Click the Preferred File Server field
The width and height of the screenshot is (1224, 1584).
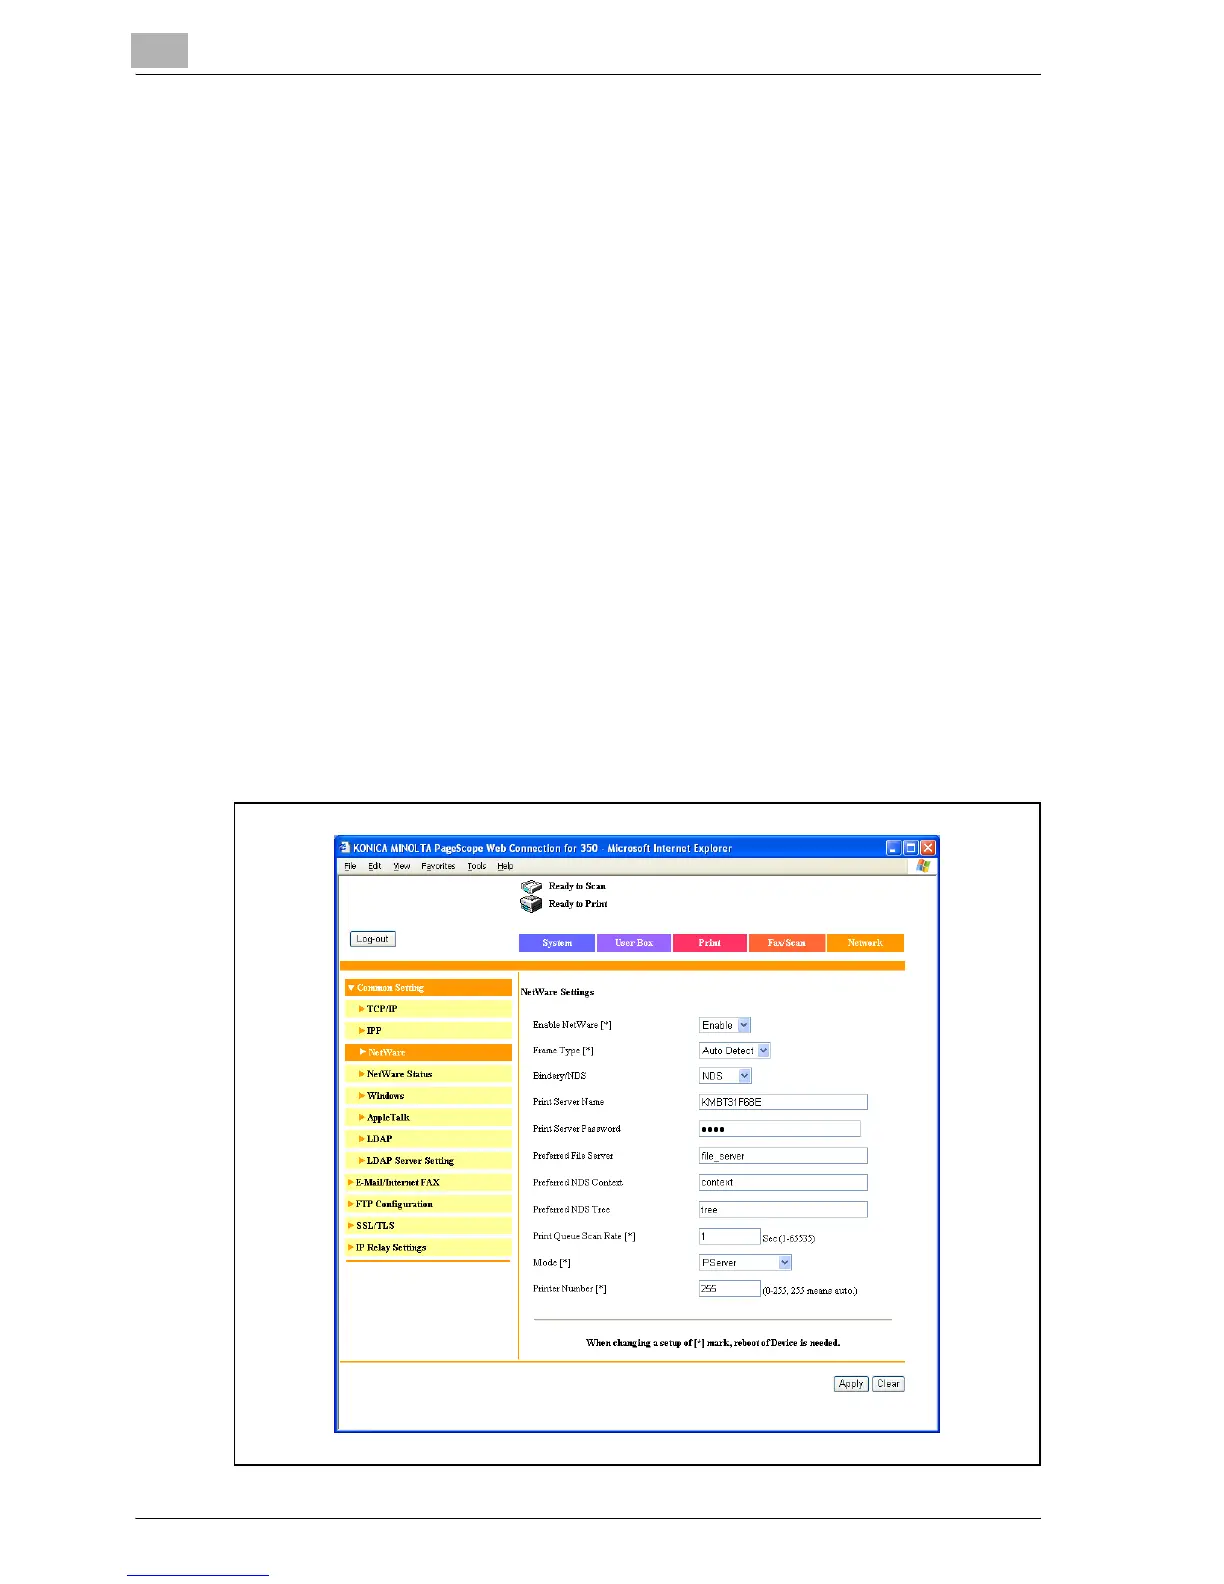coord(783,1156)
